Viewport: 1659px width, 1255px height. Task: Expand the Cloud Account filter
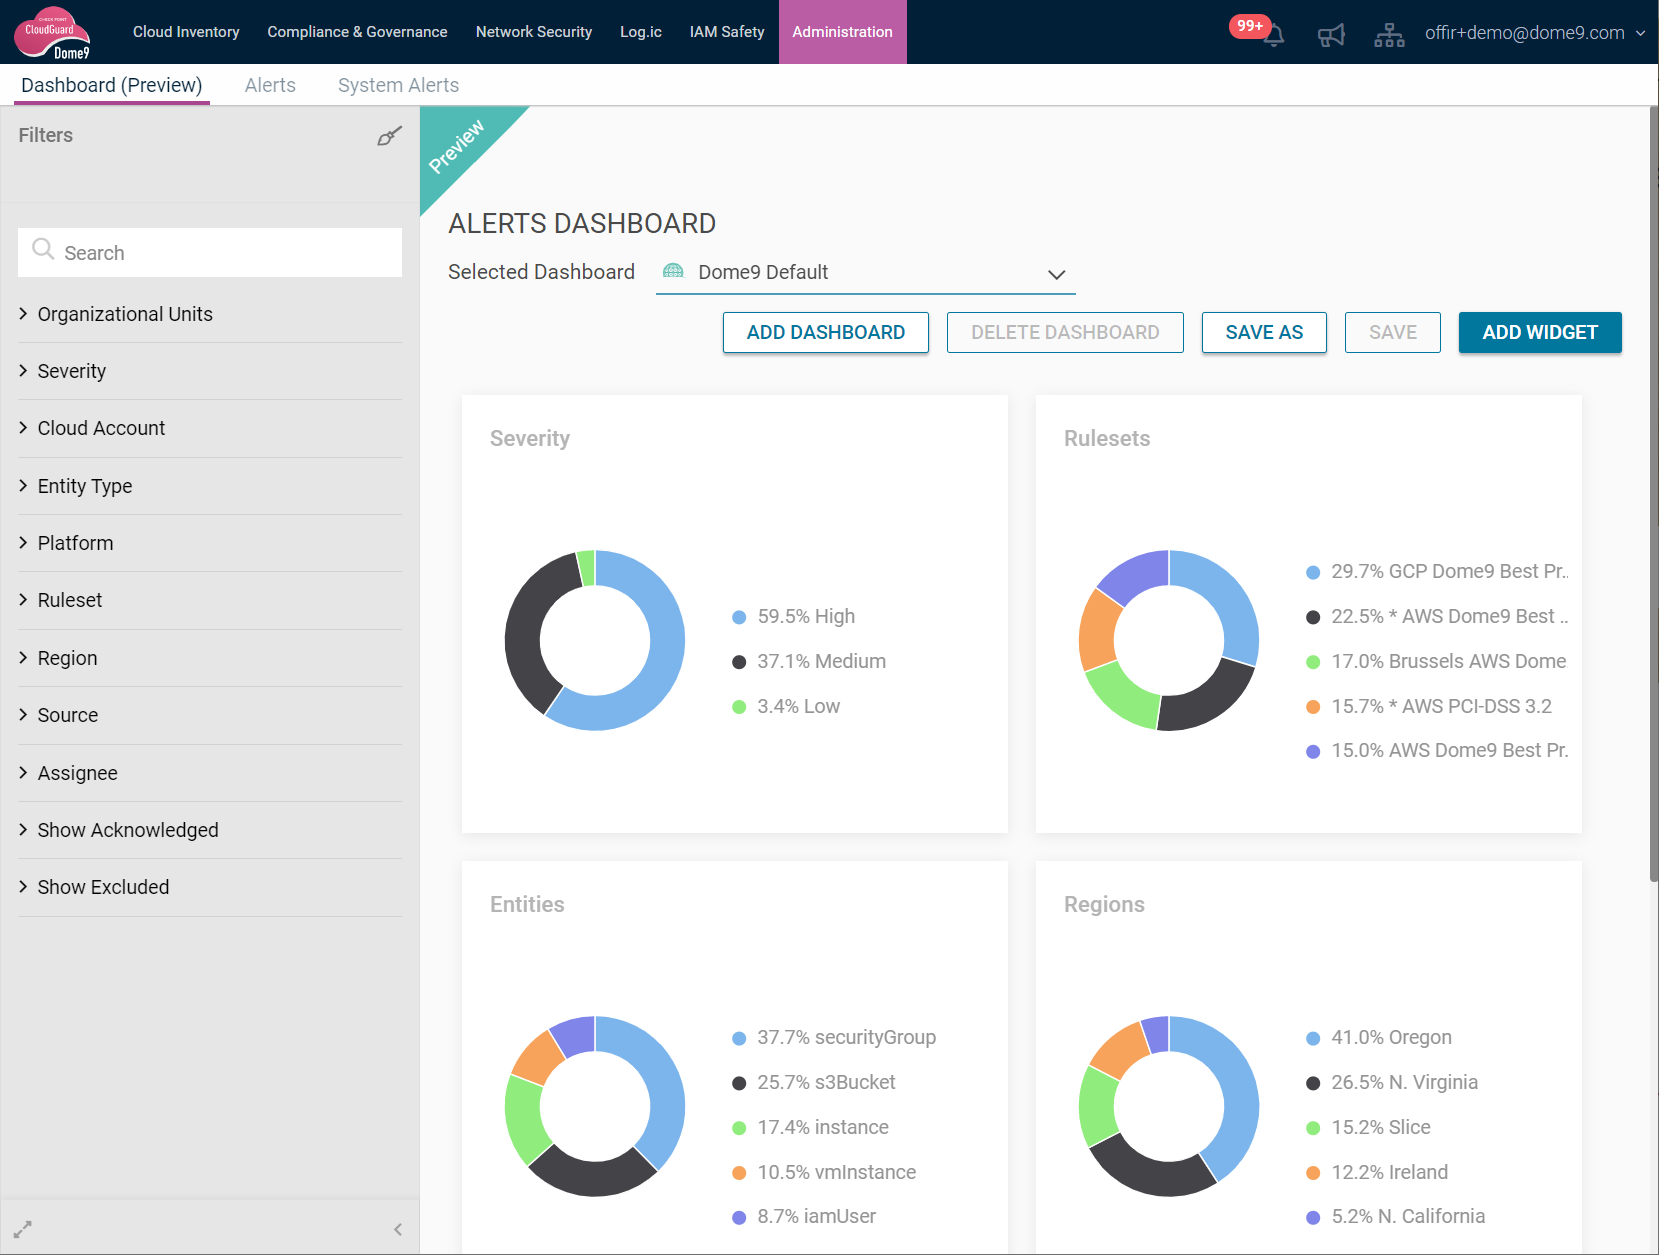[210, 428]
